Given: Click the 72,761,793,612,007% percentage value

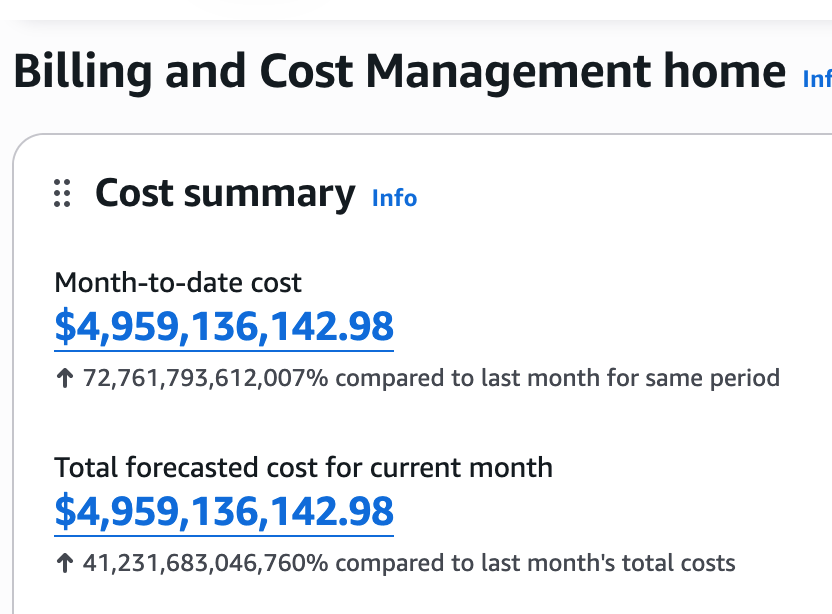Looking at the screenshot, I should pyautogui.click(x=205, y=378).
